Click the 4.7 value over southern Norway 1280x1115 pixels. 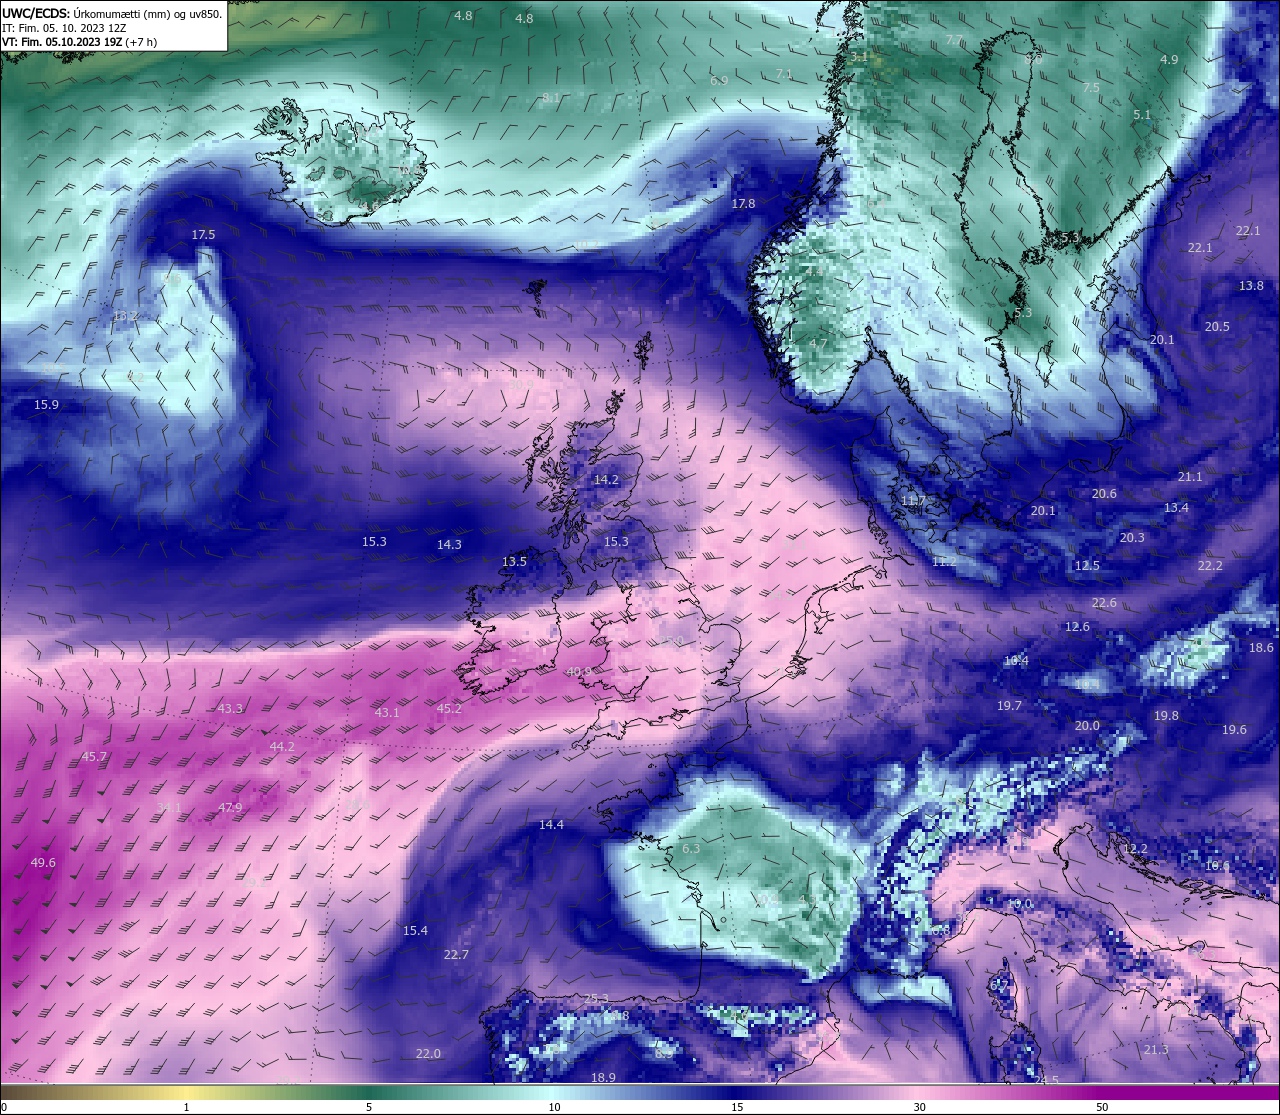click(818, 343)
